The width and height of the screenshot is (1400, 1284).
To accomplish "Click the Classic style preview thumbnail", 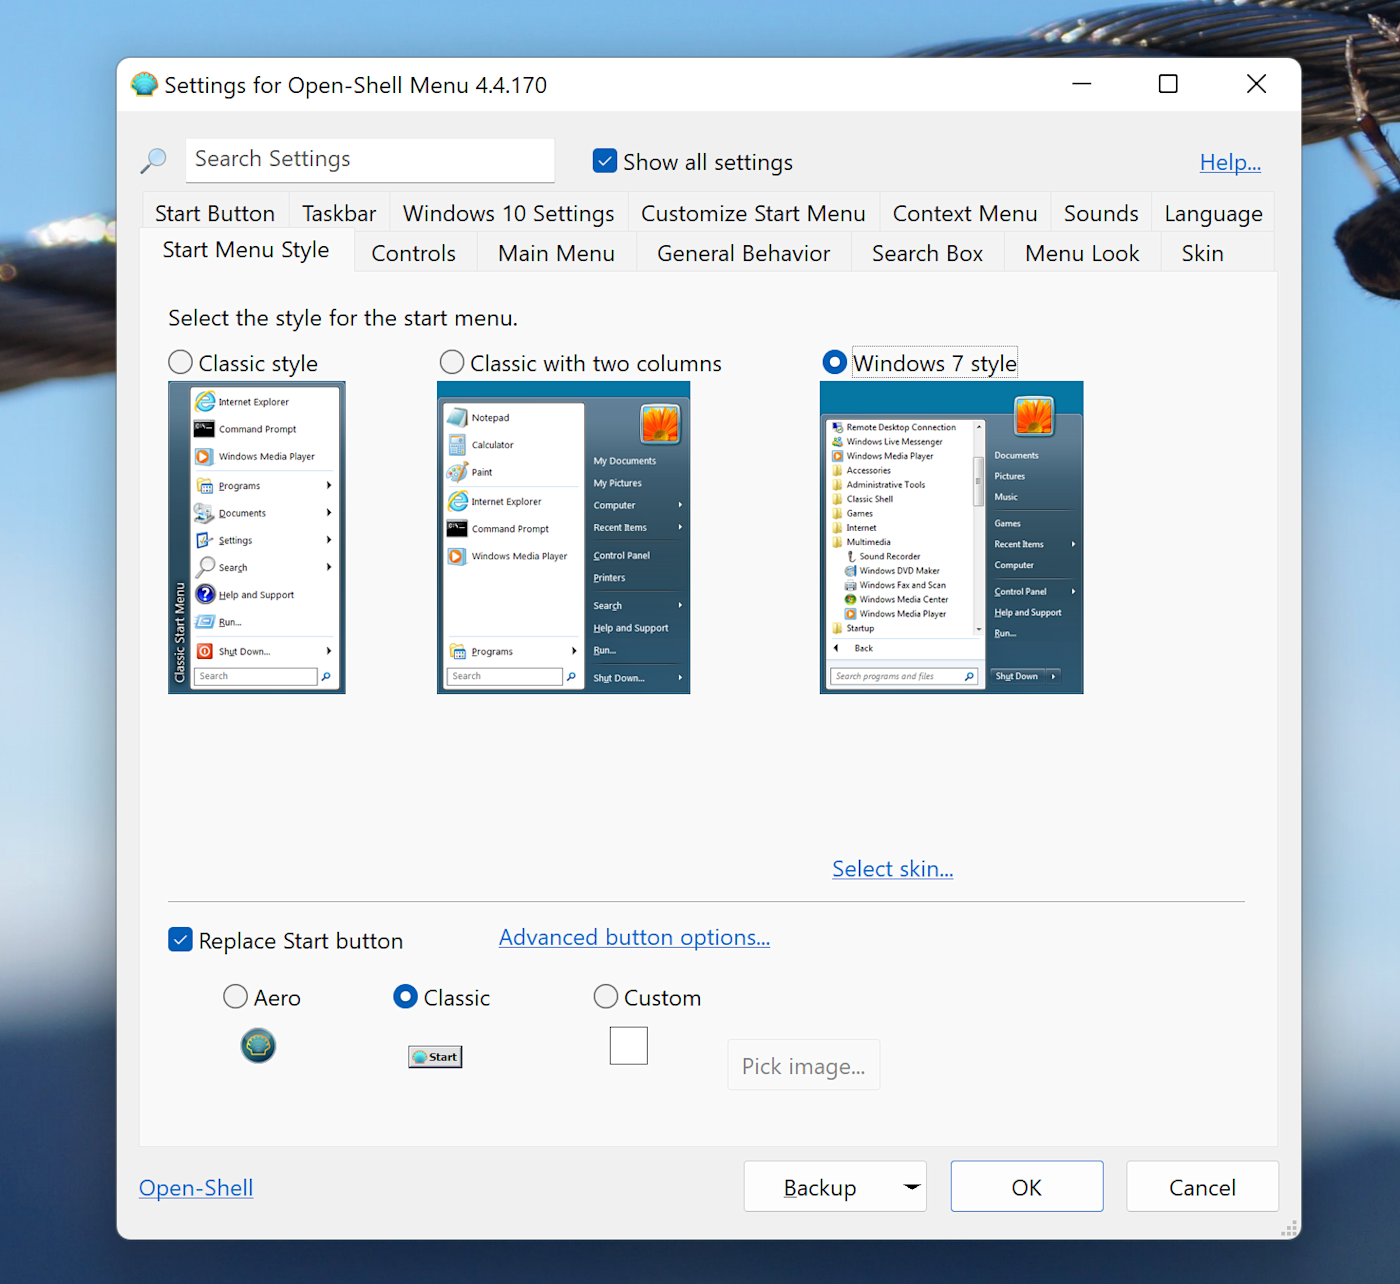I will 257,538.
